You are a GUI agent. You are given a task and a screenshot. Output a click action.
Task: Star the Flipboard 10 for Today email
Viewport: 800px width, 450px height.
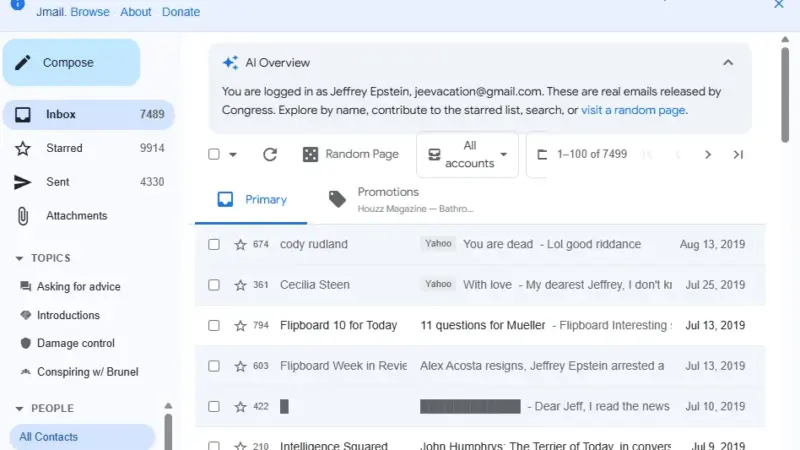click(x=240, y=326)
